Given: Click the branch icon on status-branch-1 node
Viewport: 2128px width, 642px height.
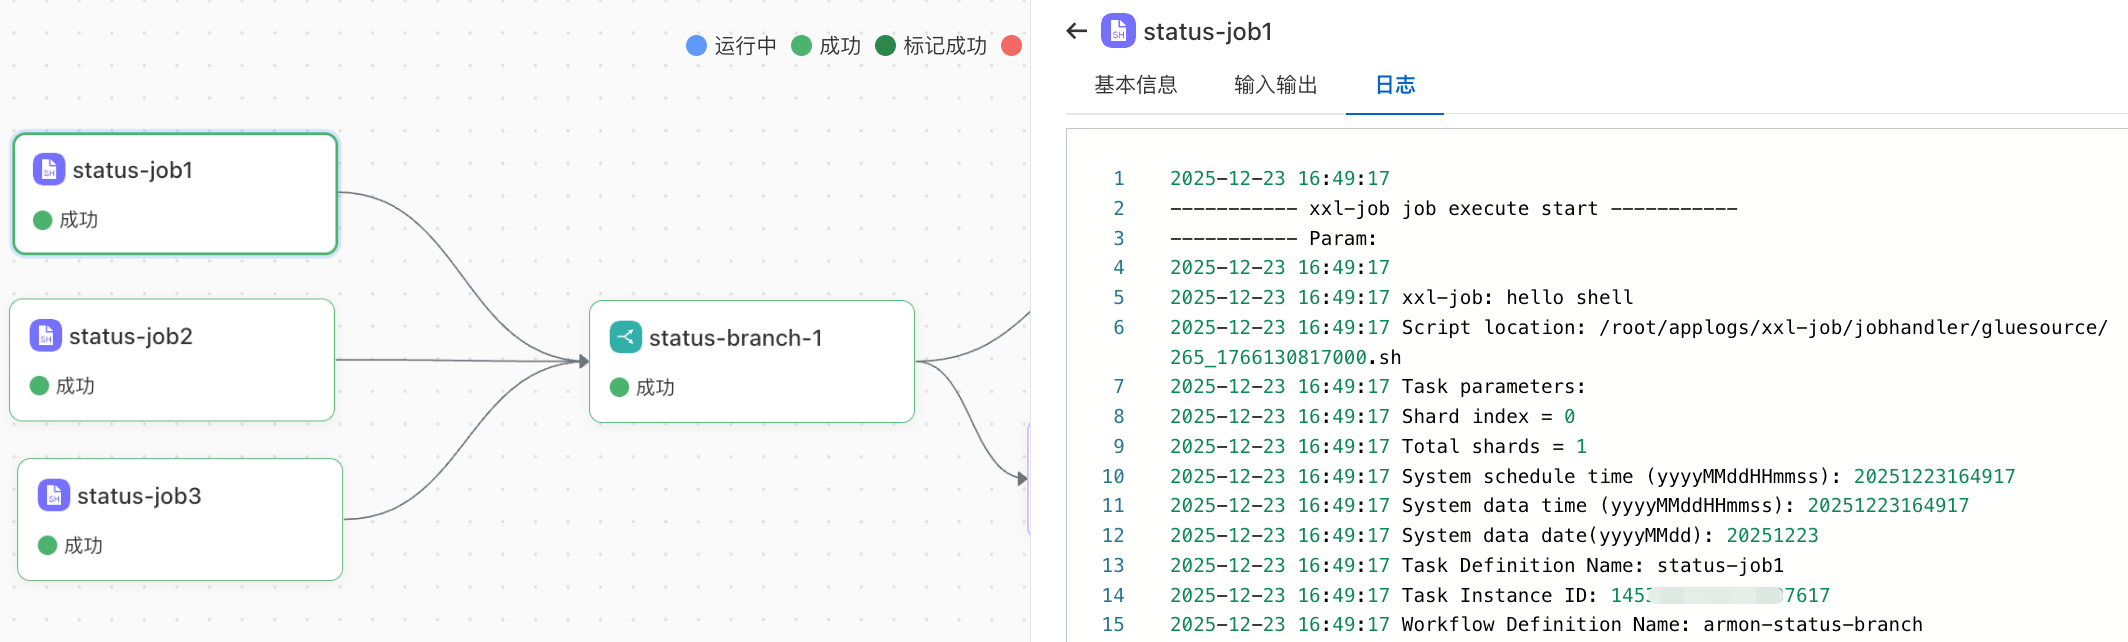Looking at the screenshot, I should [x=626, y=337].
